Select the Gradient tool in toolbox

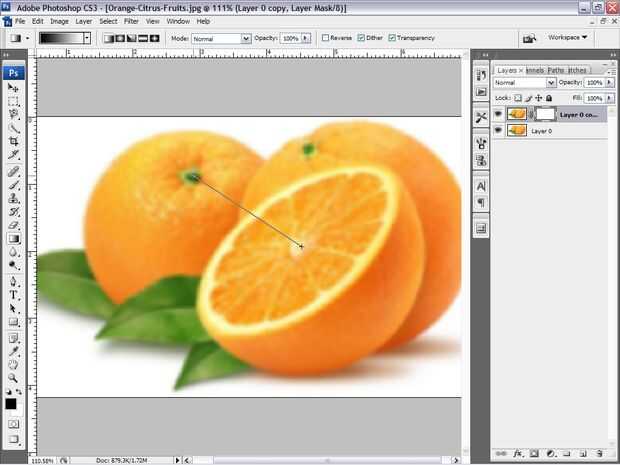click(13, 238)
